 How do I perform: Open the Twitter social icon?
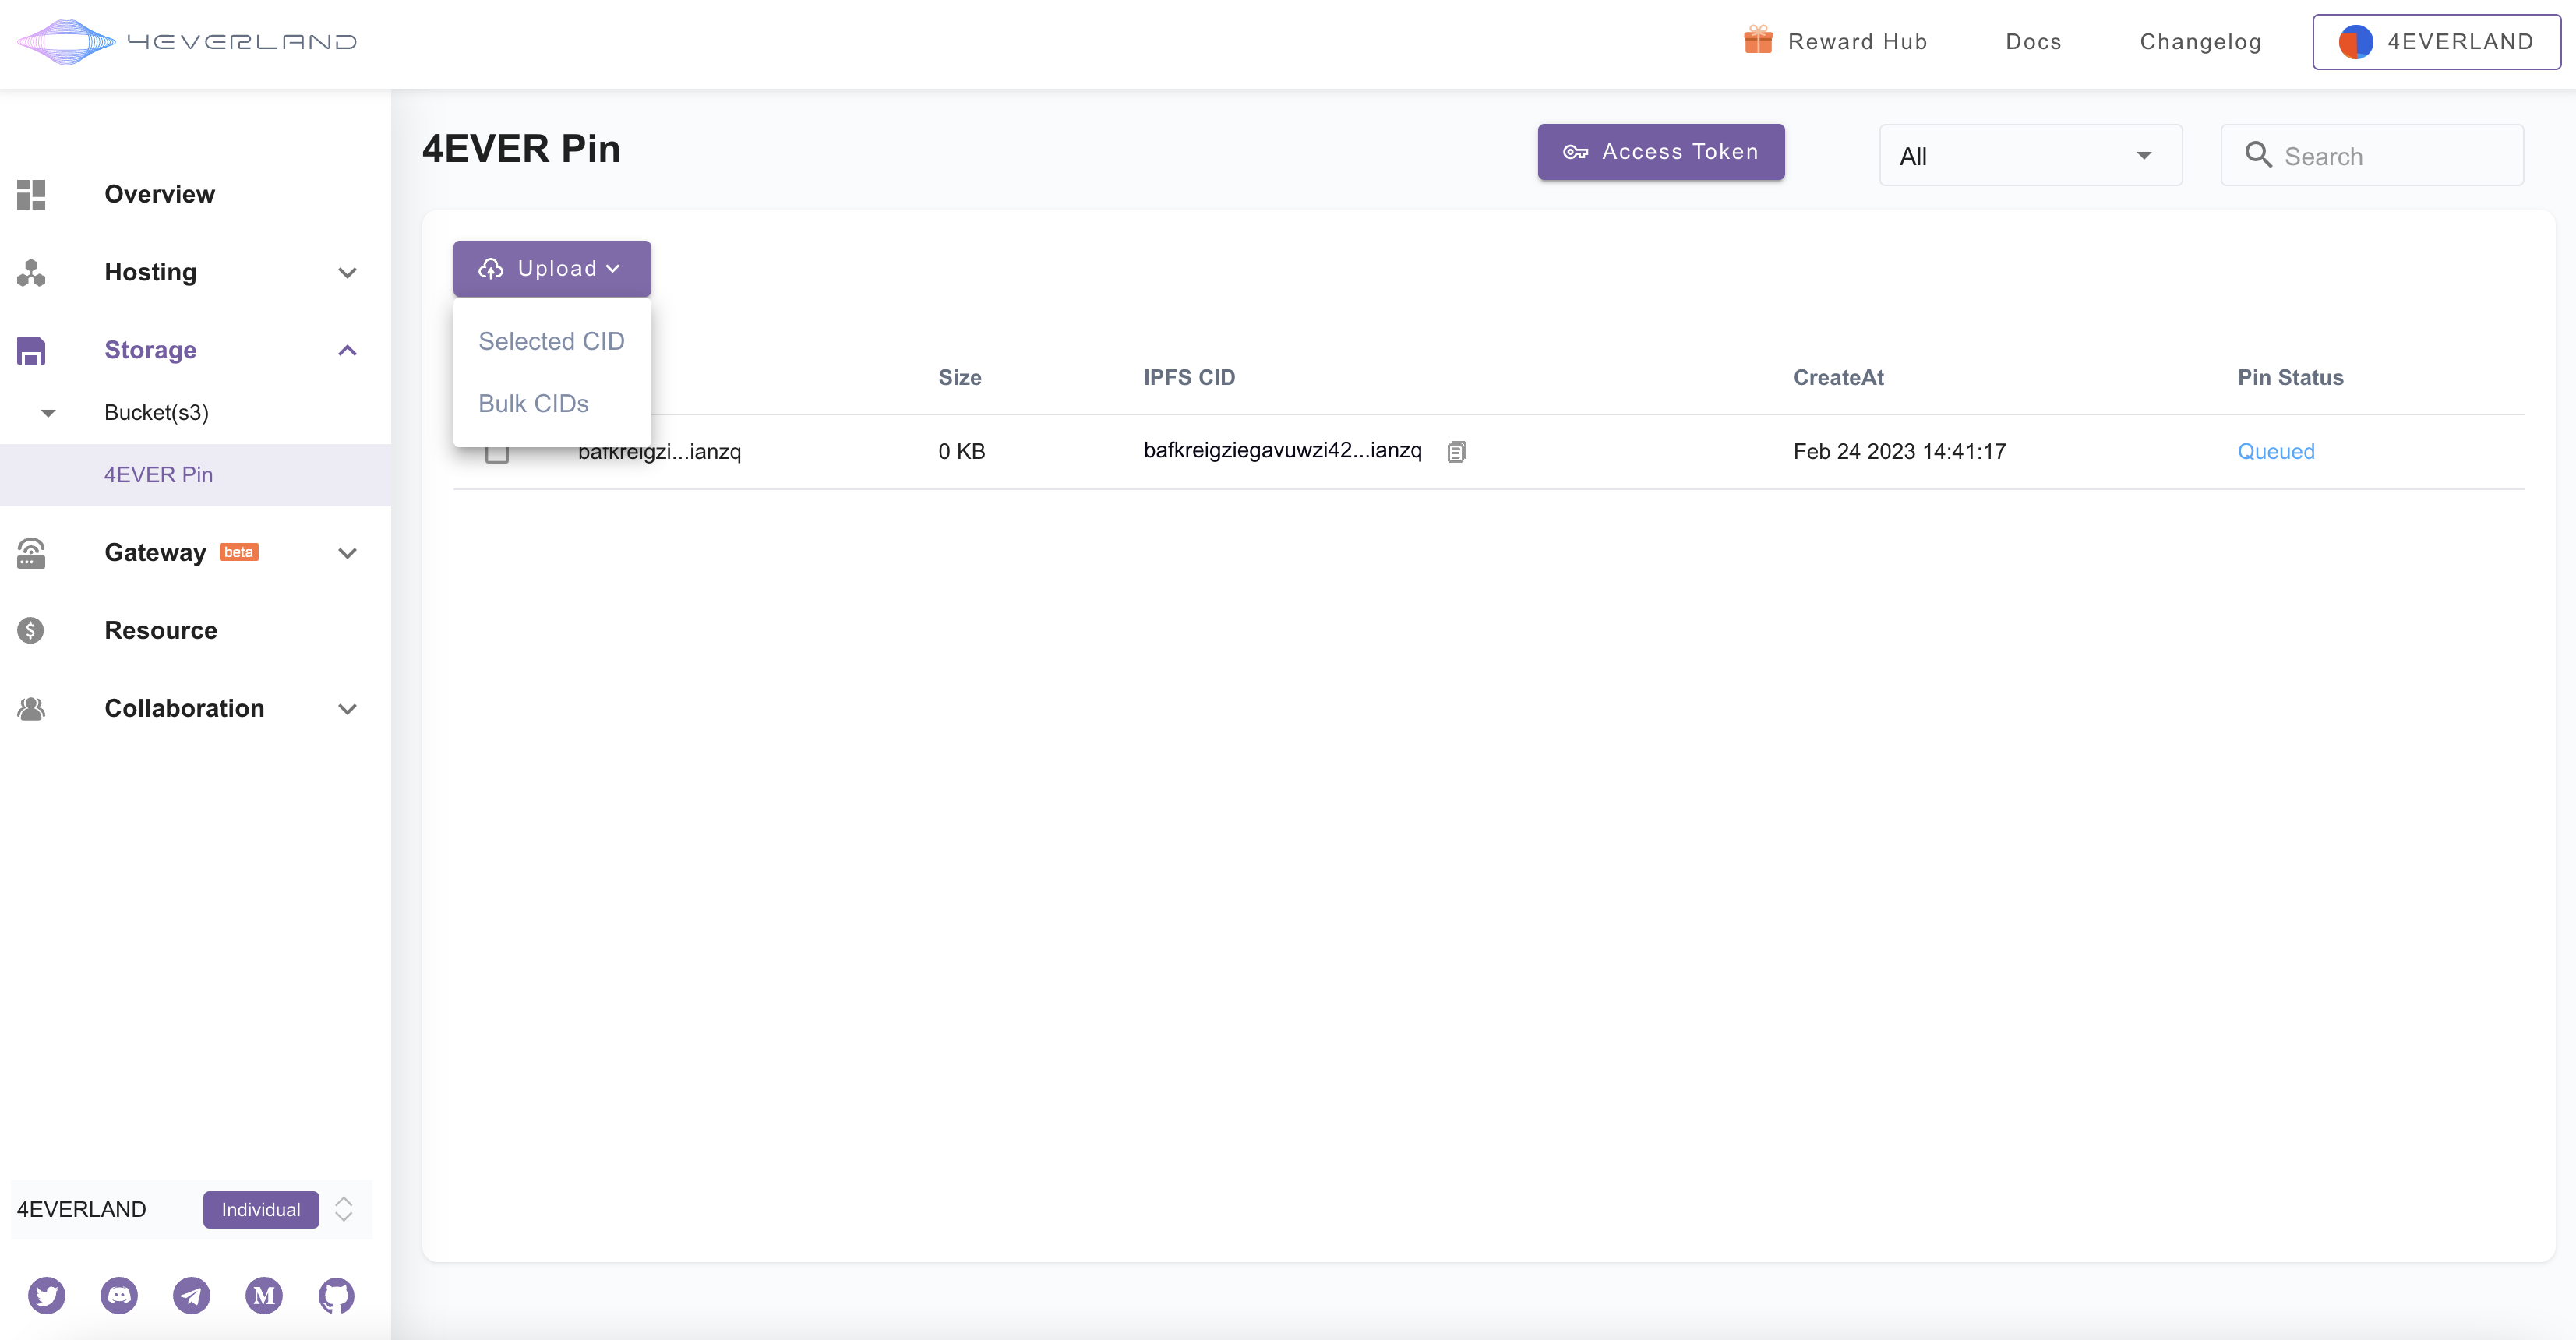[x=46, y=1295]
